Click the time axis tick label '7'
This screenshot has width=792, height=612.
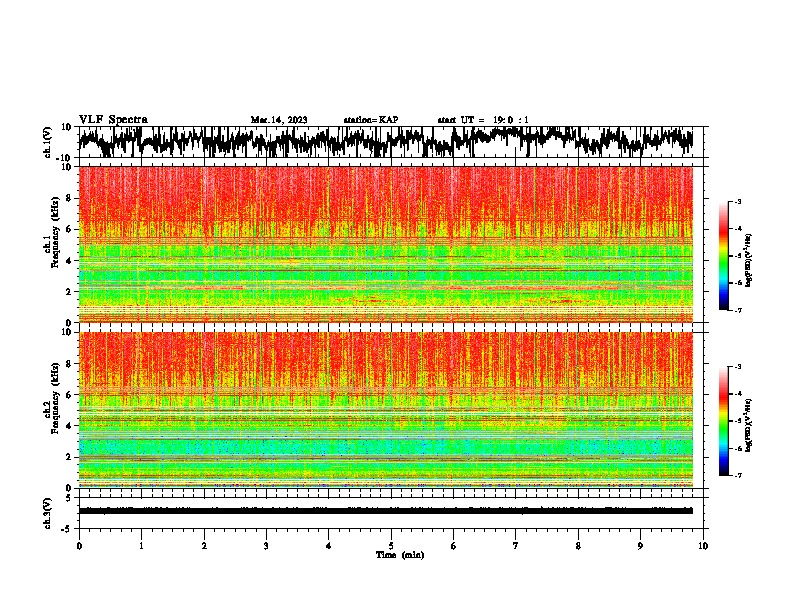pyautogui.click(x=516, y=546)
